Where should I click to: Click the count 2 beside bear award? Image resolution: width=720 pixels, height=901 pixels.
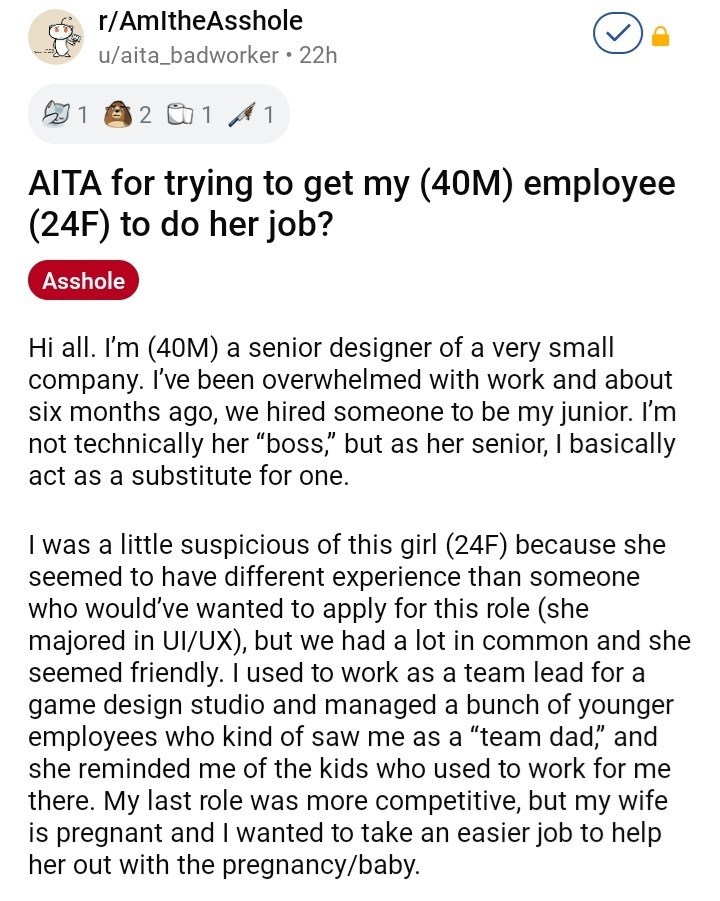tap(145, 115)
